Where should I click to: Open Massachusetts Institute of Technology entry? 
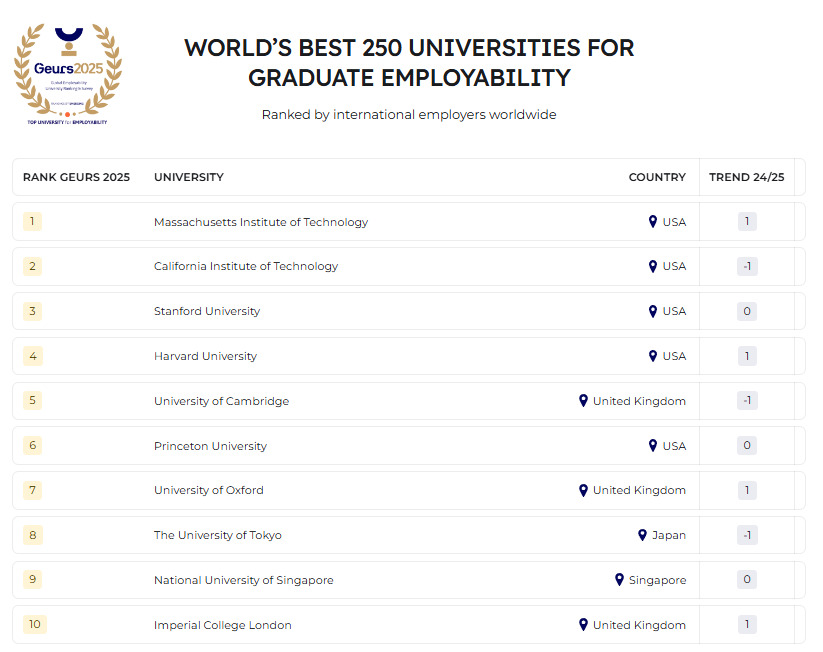click(x=261, y=222)
